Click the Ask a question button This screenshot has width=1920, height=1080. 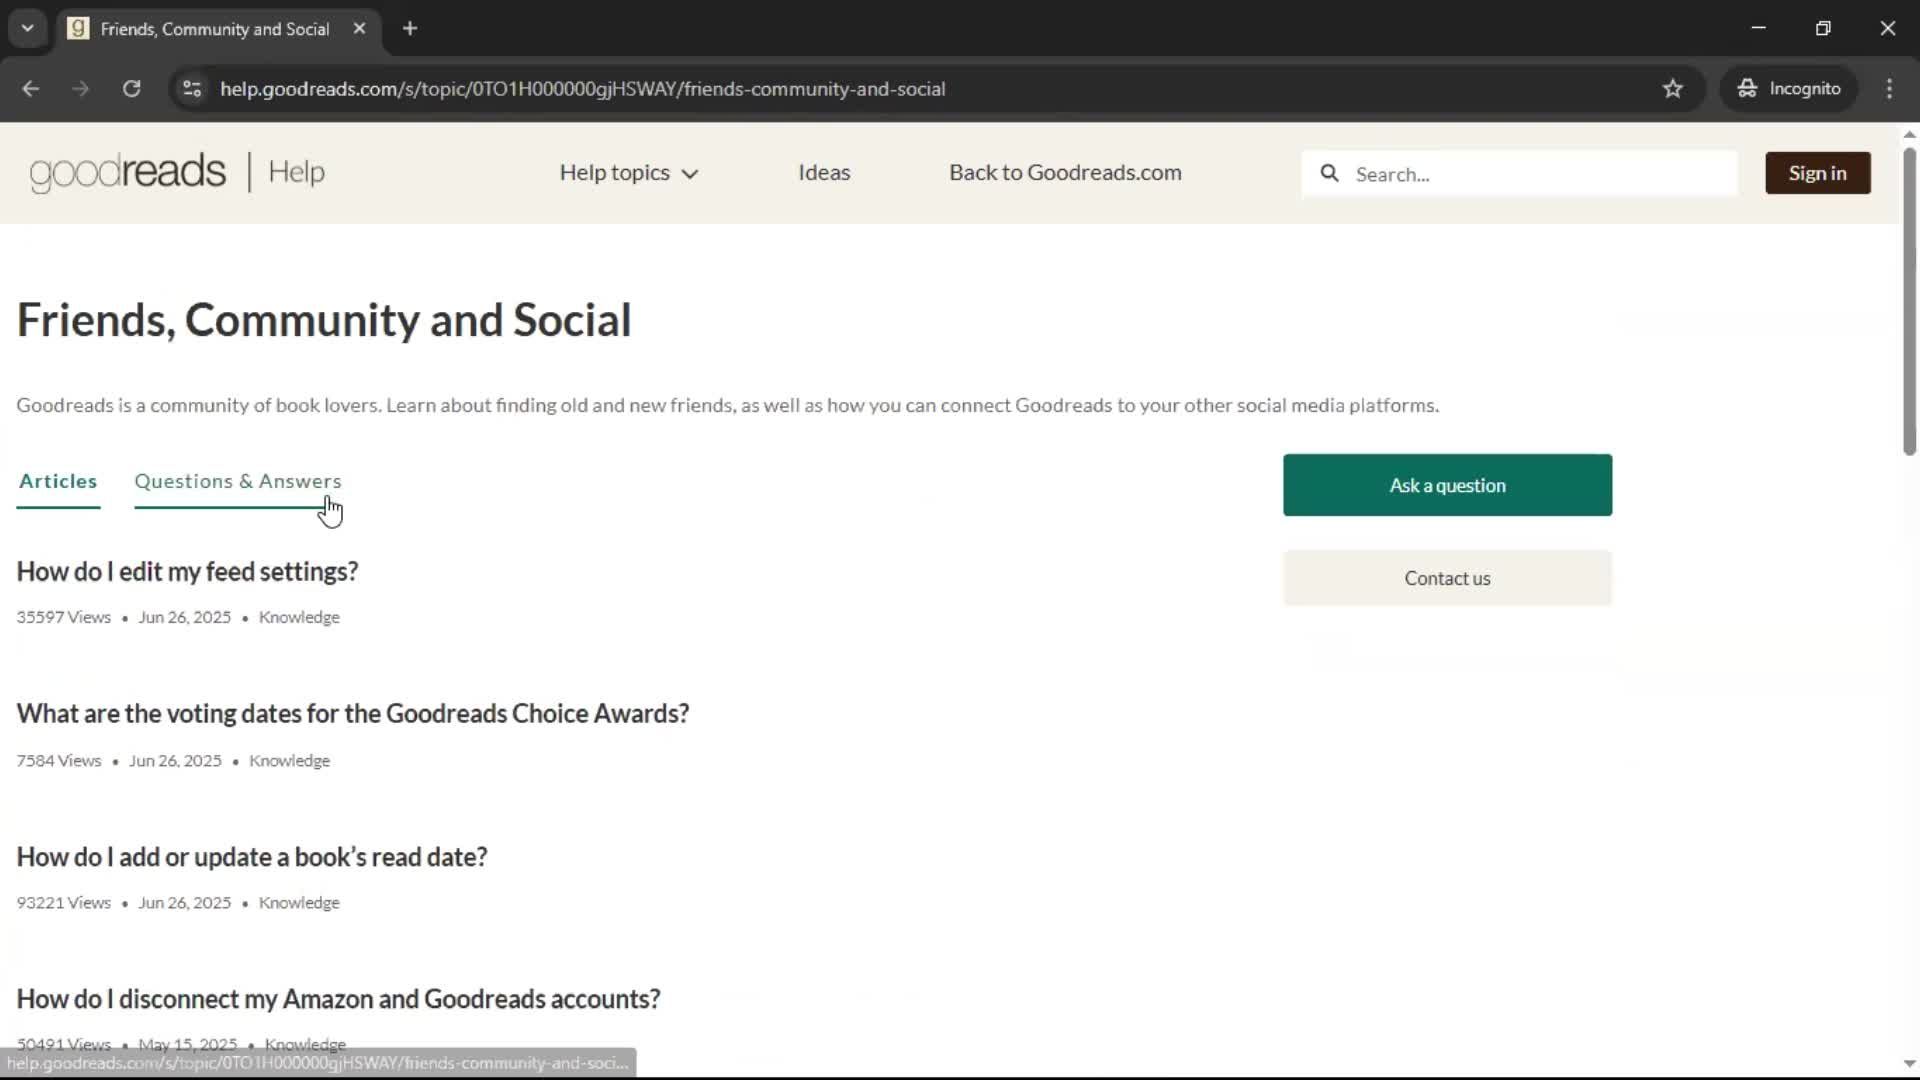pyautogui.click(x=1447, y=485)
